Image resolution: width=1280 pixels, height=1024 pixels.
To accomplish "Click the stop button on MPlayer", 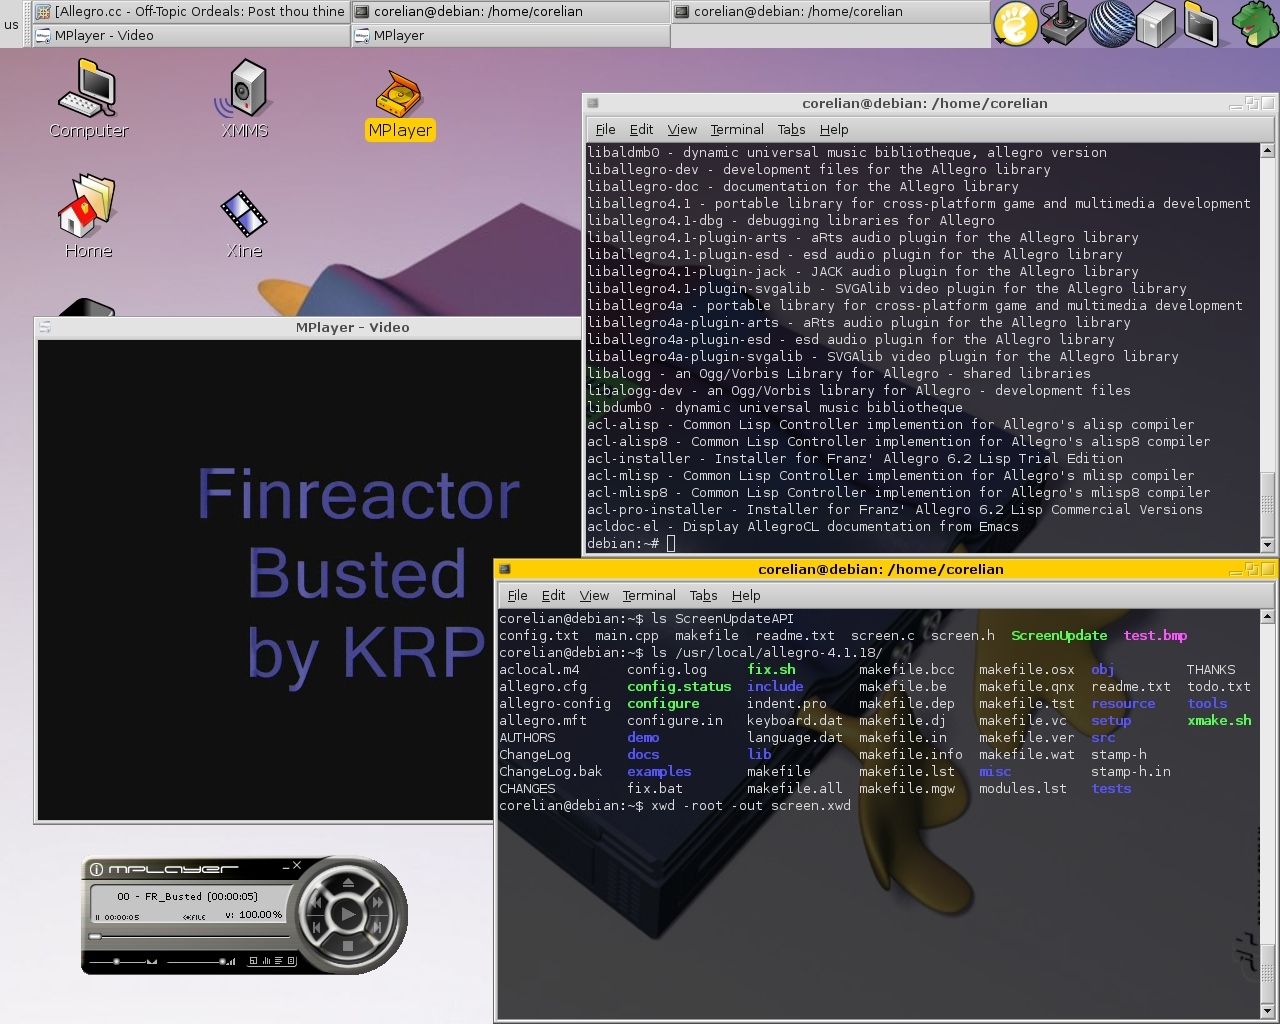I will point(347,945).
